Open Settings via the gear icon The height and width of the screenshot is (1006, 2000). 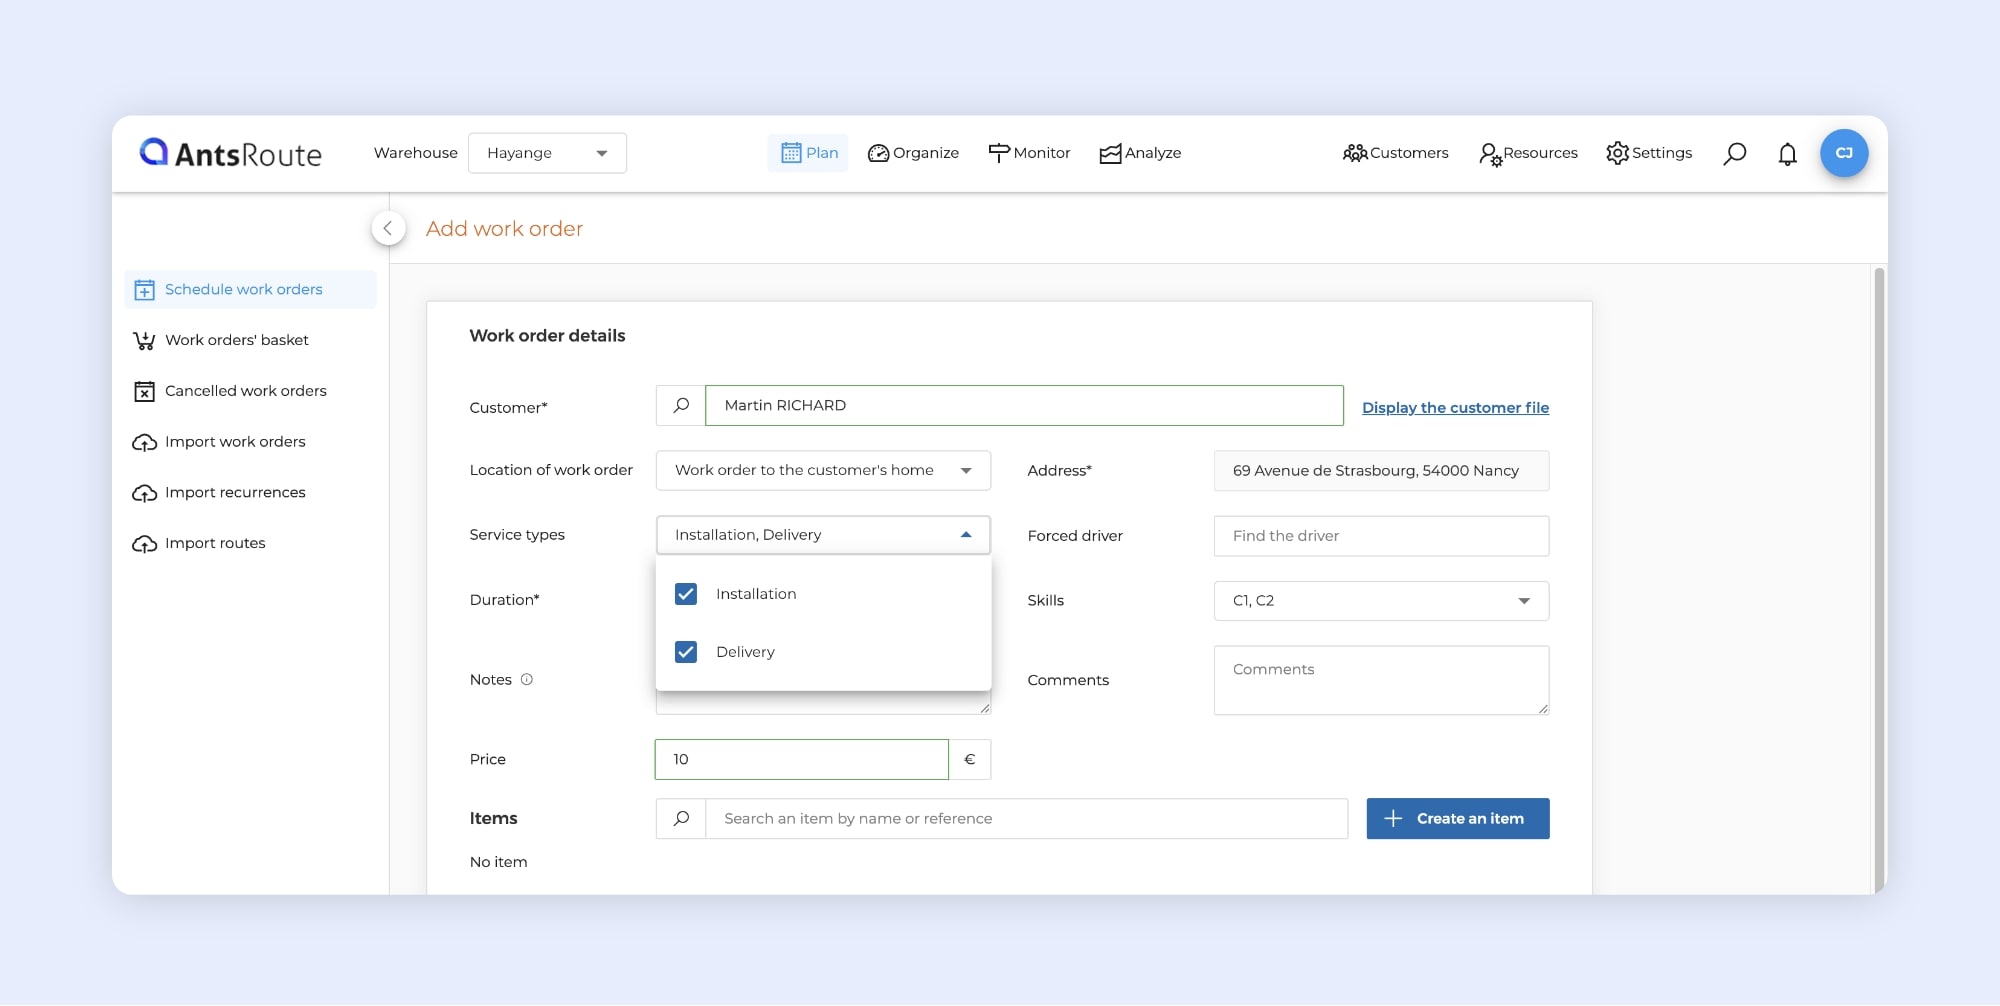[1617, 153]
